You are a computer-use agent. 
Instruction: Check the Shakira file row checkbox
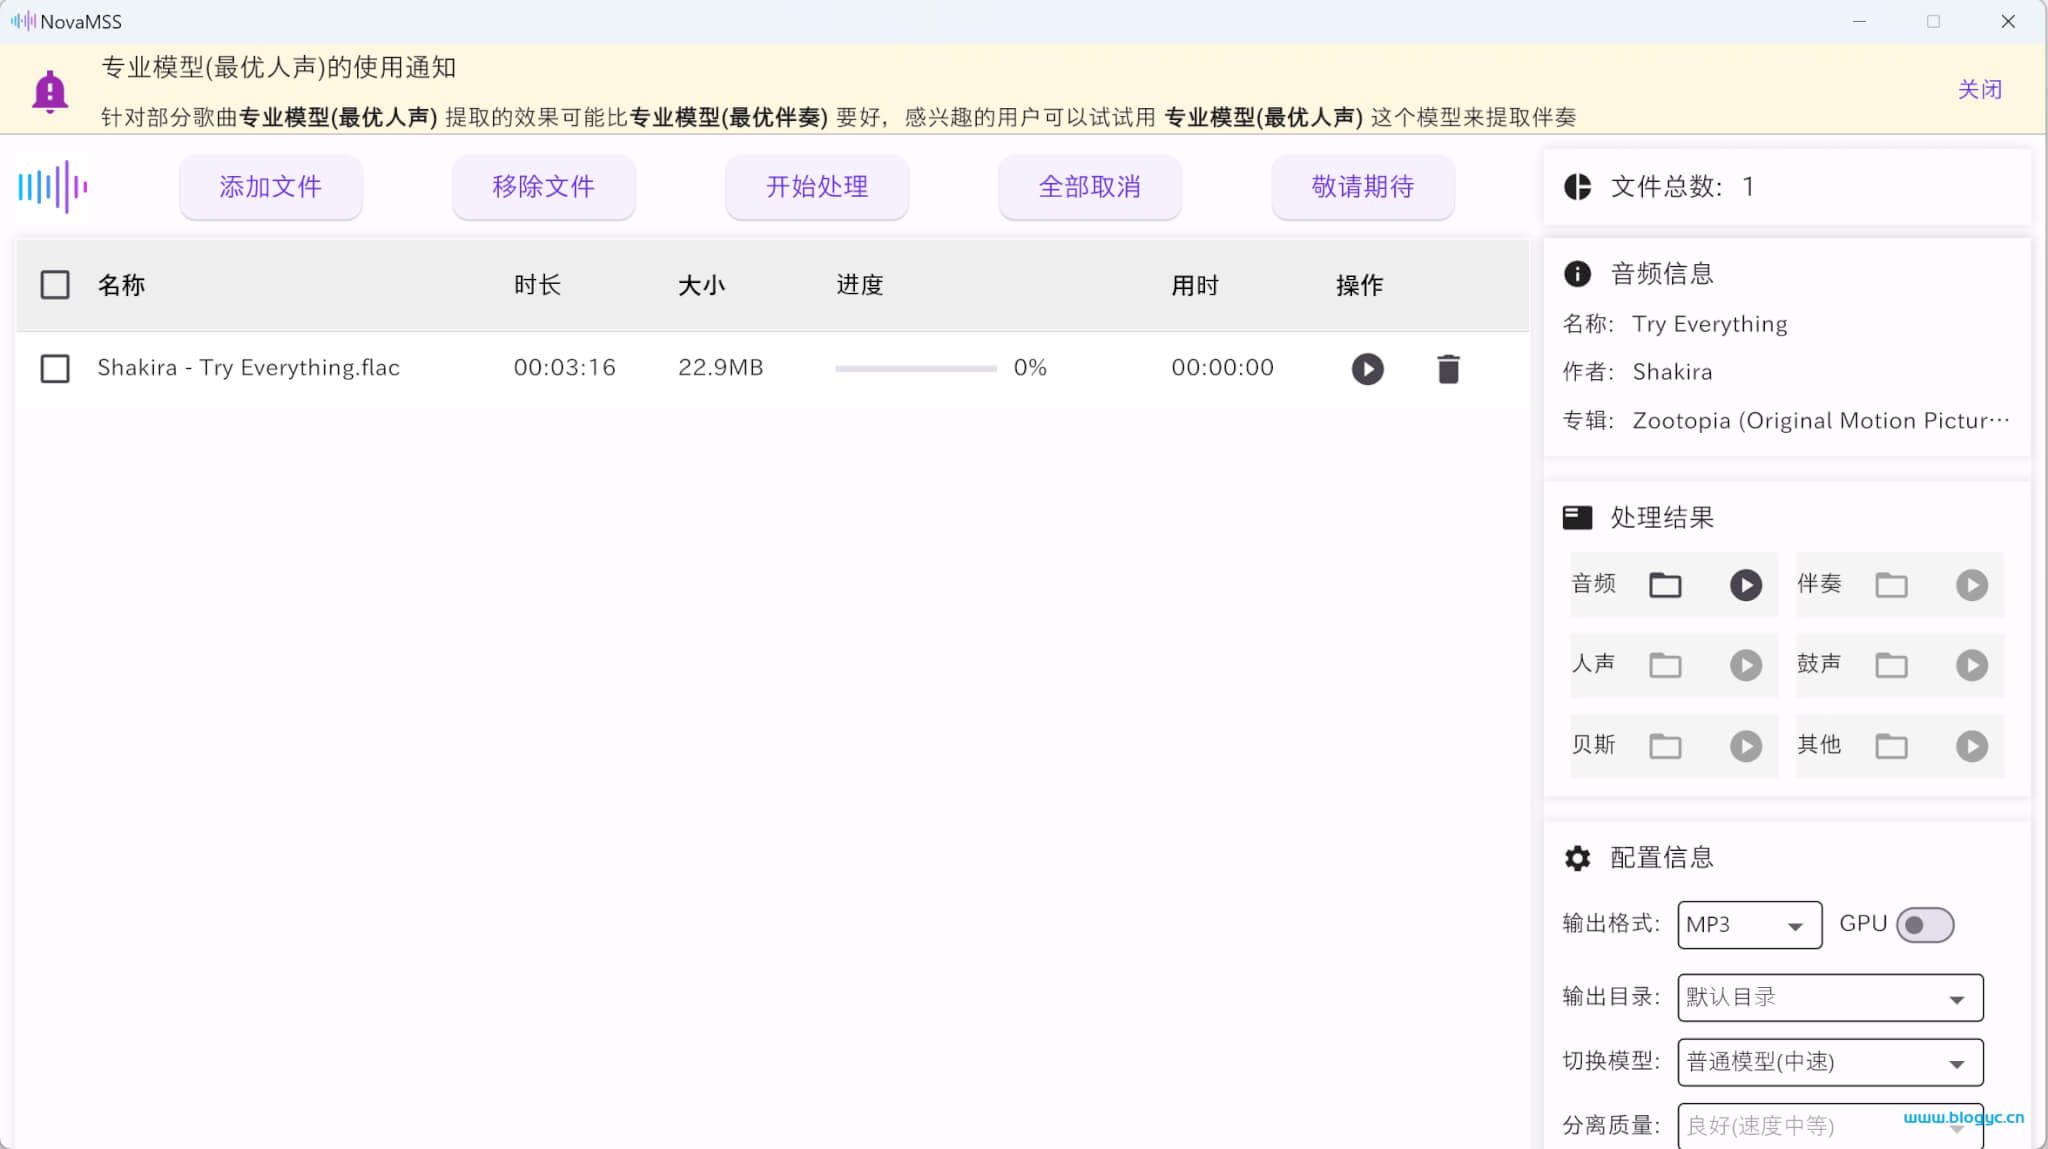(53, 367)
